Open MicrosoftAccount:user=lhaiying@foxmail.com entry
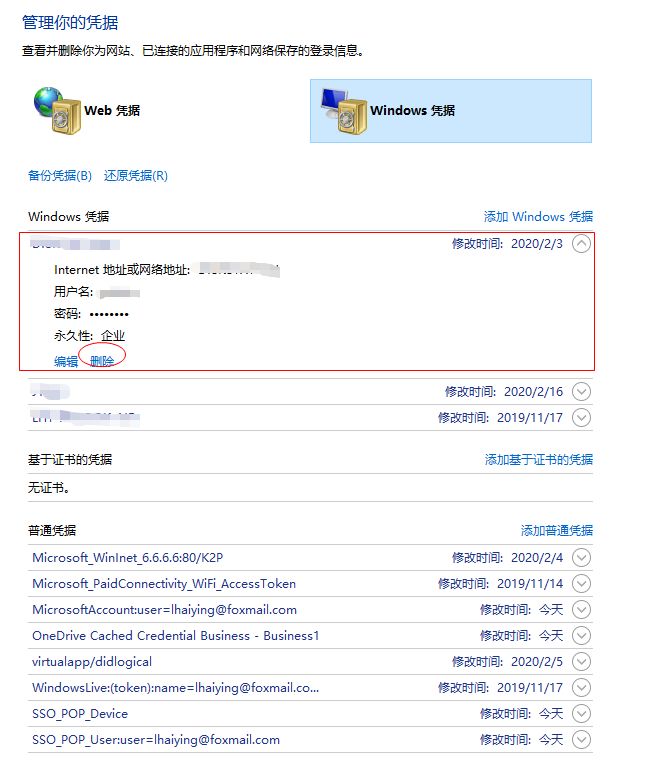The width and height of the screenshot is (656, 771). coord(164,610)
